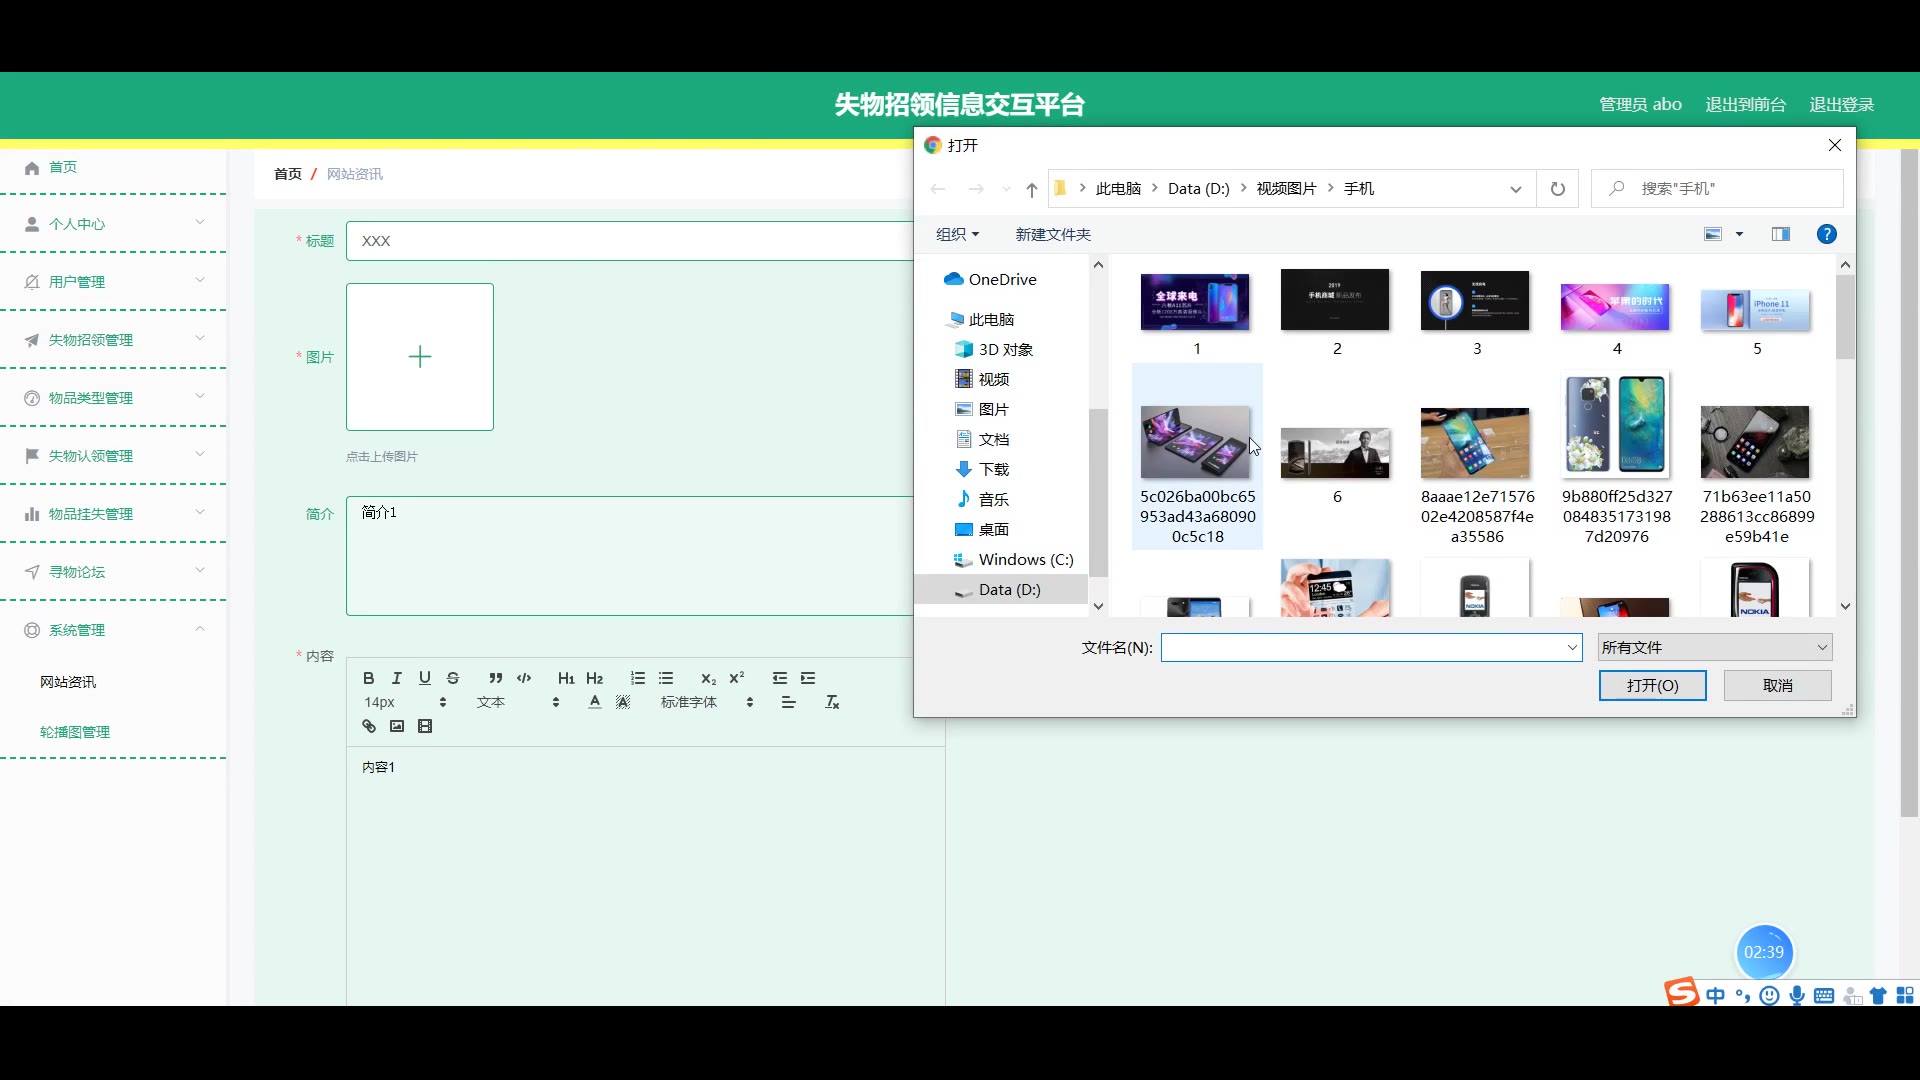1920x1080 pixels.
Task: Refresh the file dialog folder view
Action: tap(1557, 189)
